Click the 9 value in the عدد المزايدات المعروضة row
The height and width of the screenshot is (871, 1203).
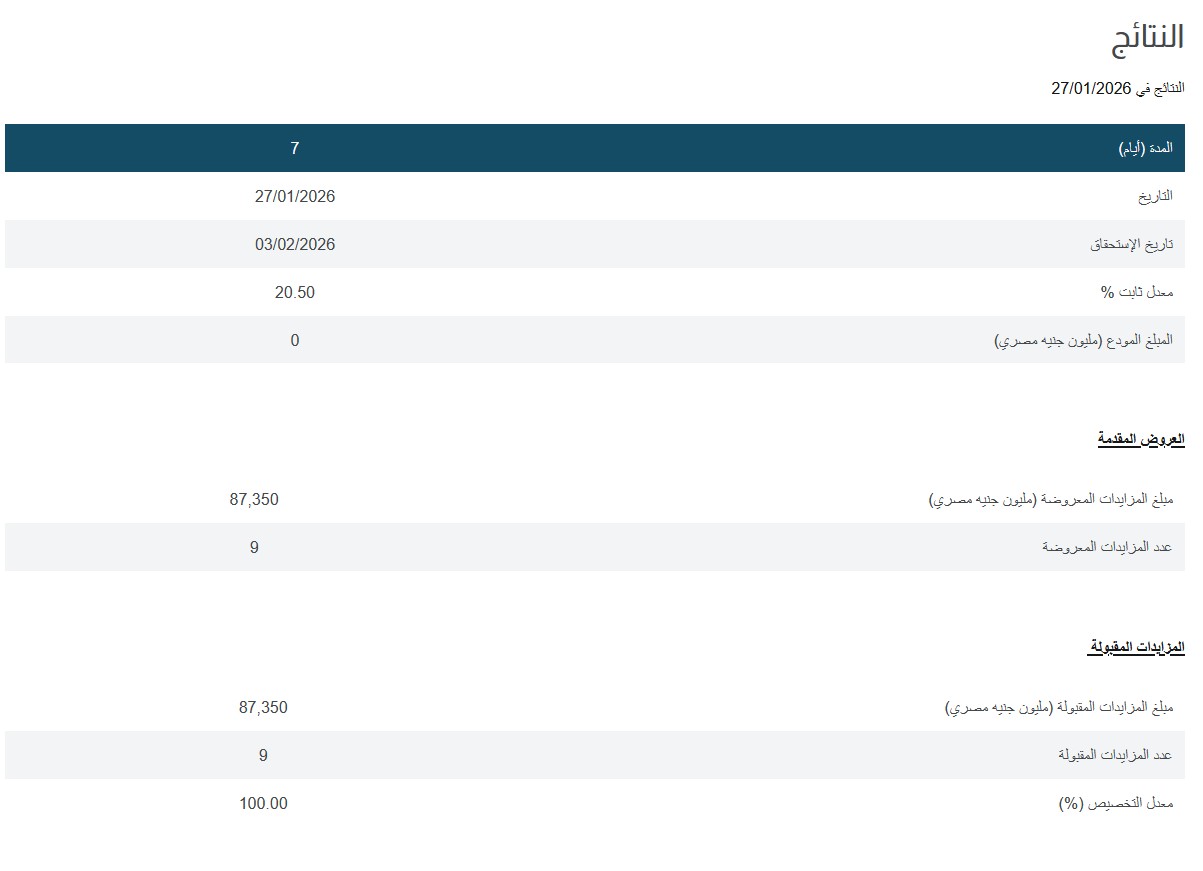pyautogui.click(x=254, y=547)
